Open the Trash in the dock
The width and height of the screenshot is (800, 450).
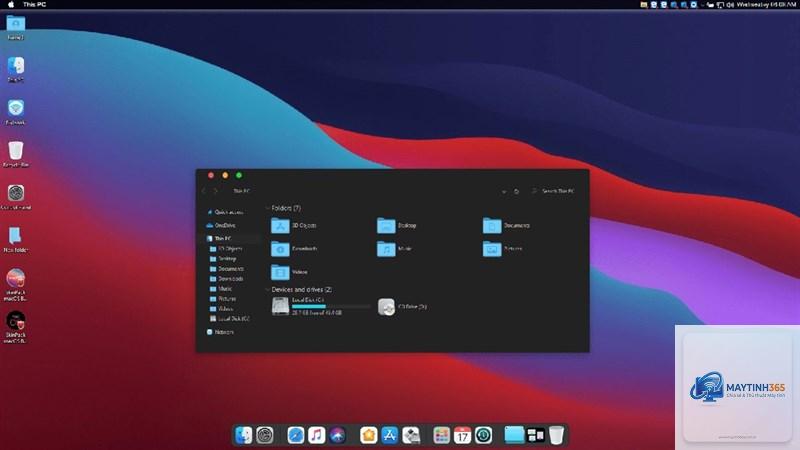coord(557,435)
